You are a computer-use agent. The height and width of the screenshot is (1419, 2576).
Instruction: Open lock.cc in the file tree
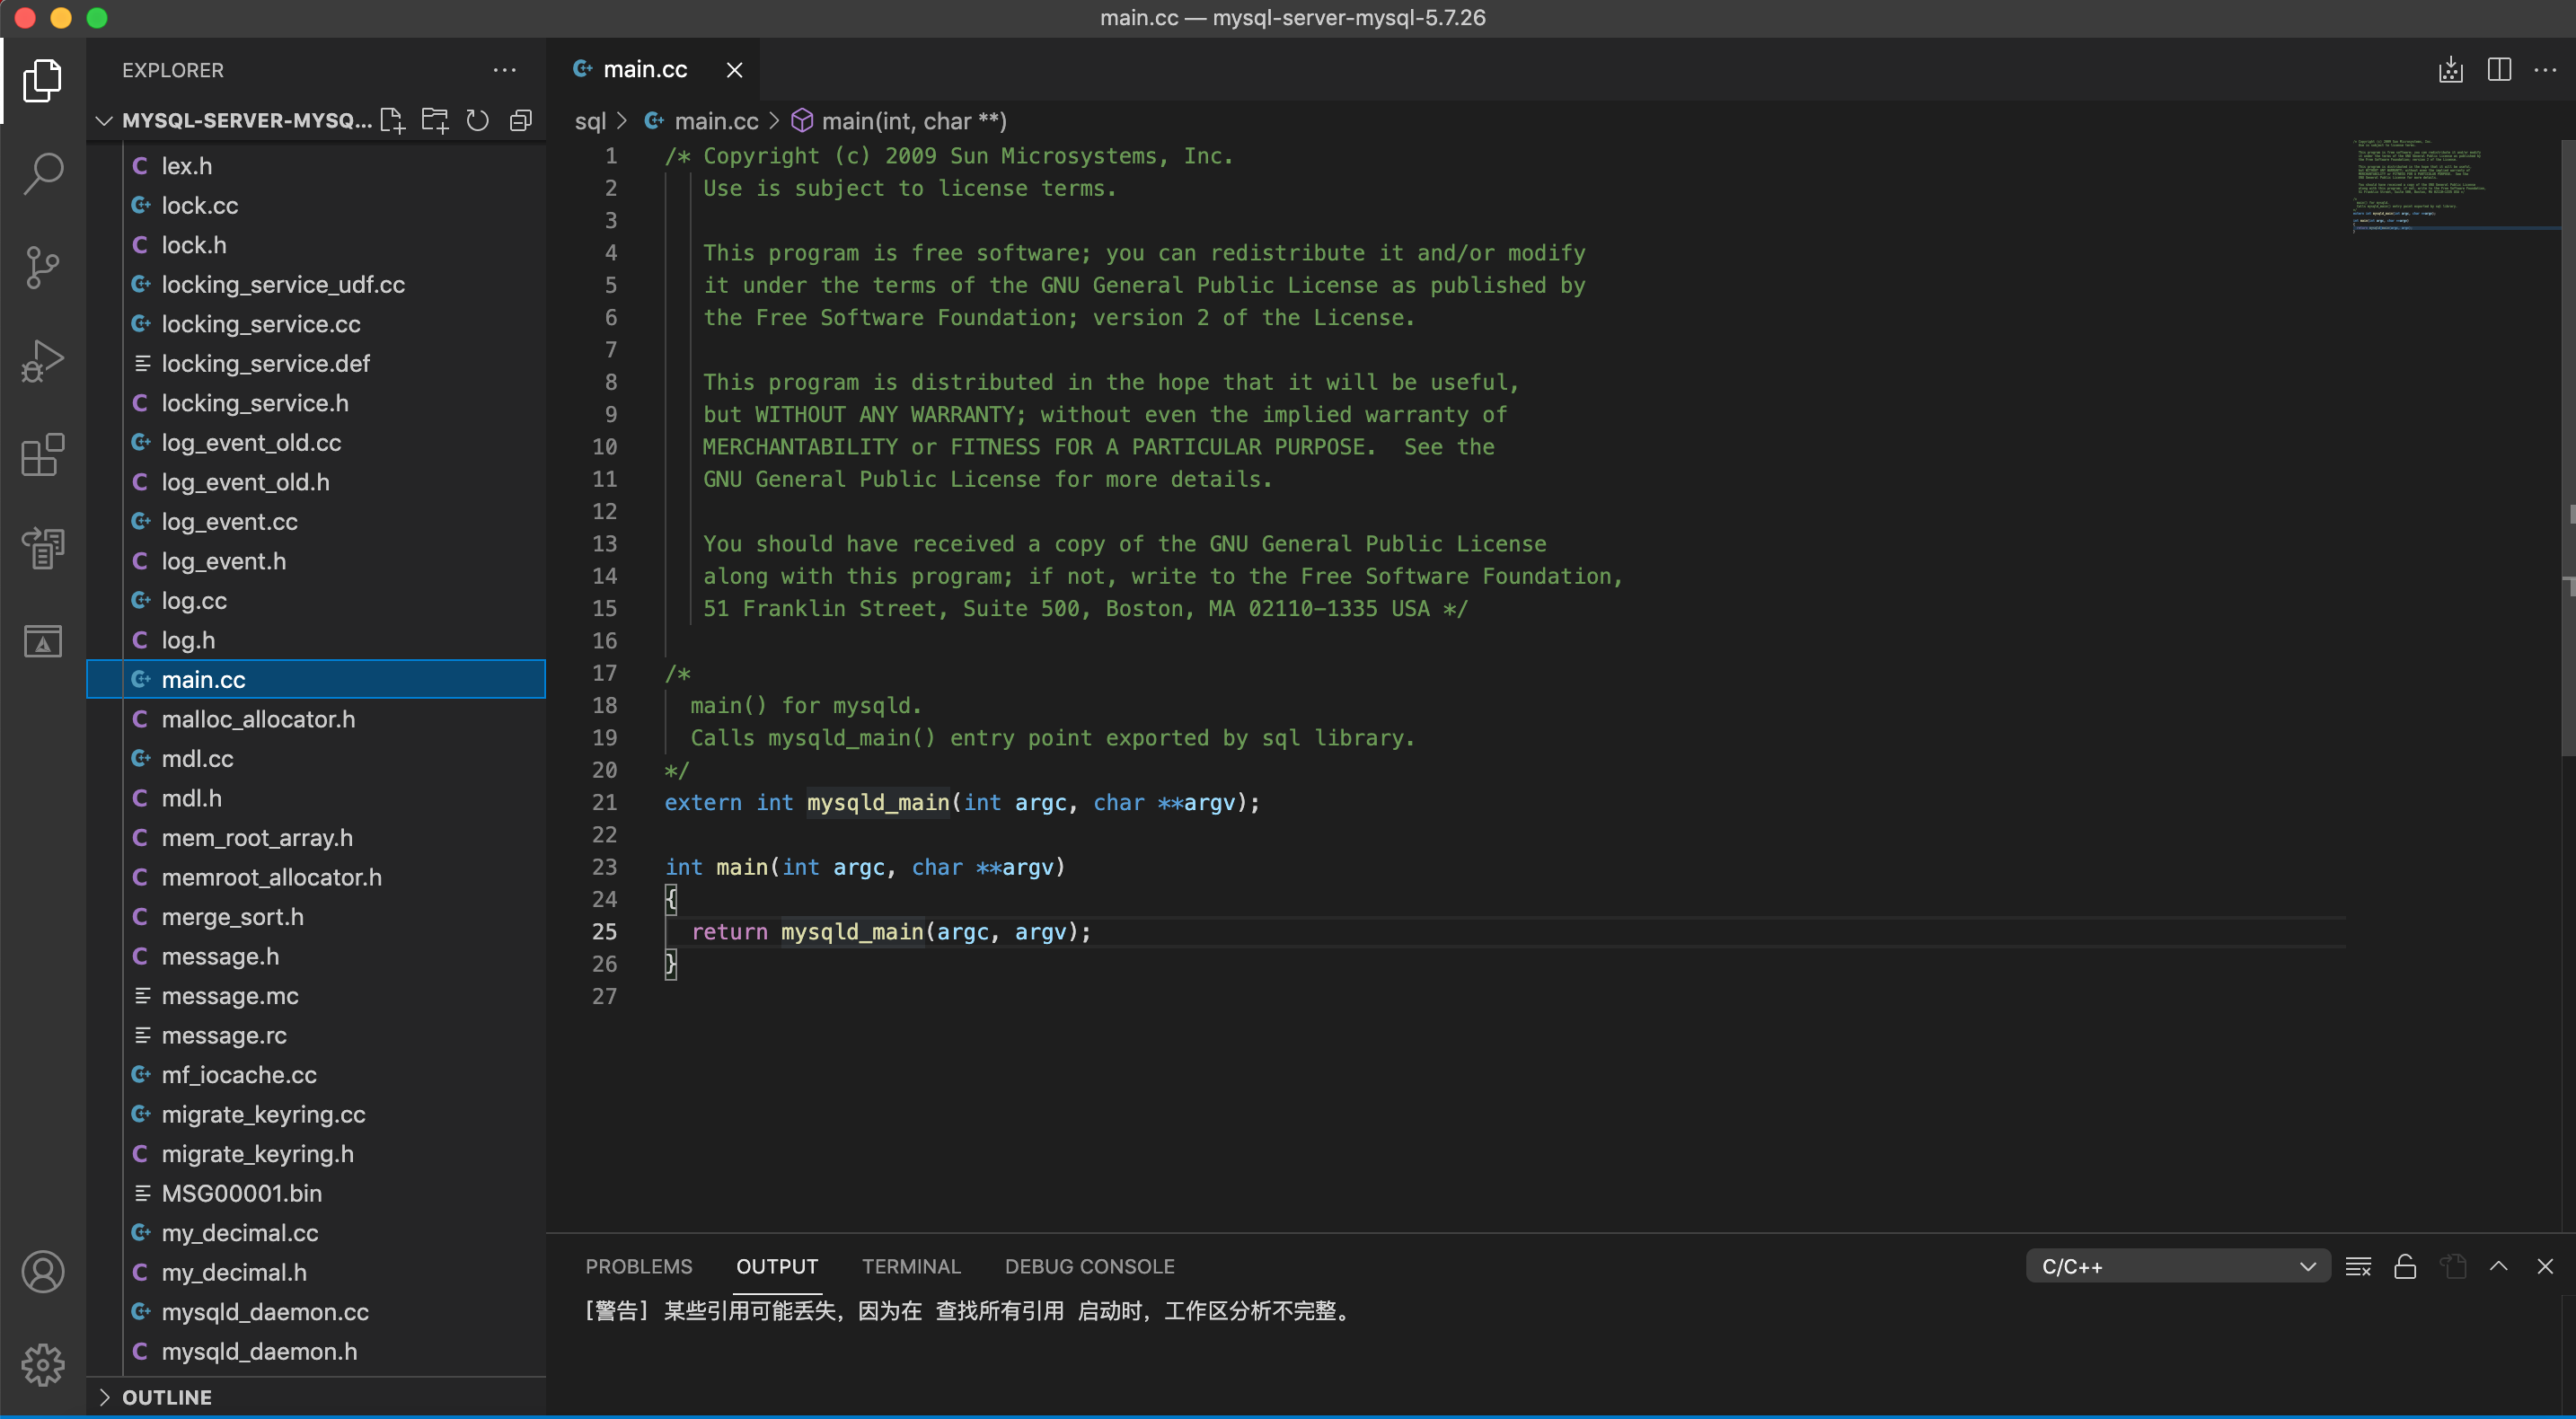coord(316,206)
